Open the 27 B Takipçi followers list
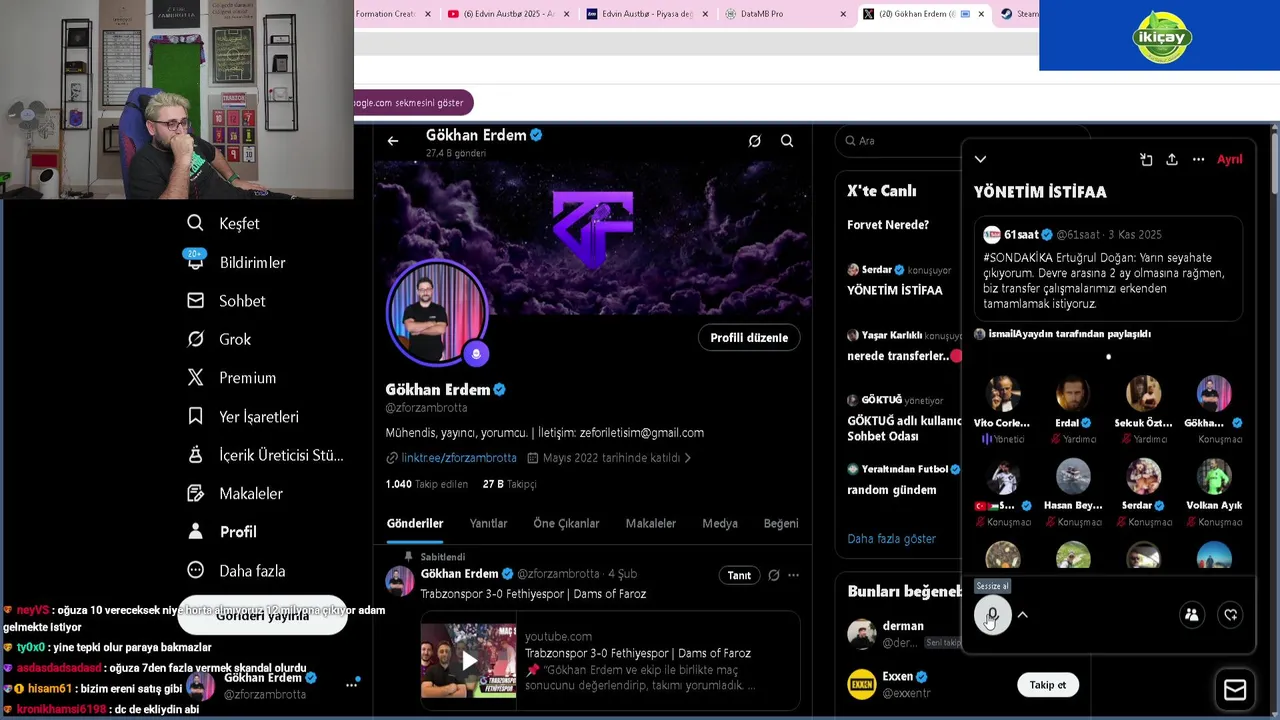Screen dimensions: 1280x720 click(509, 484)
